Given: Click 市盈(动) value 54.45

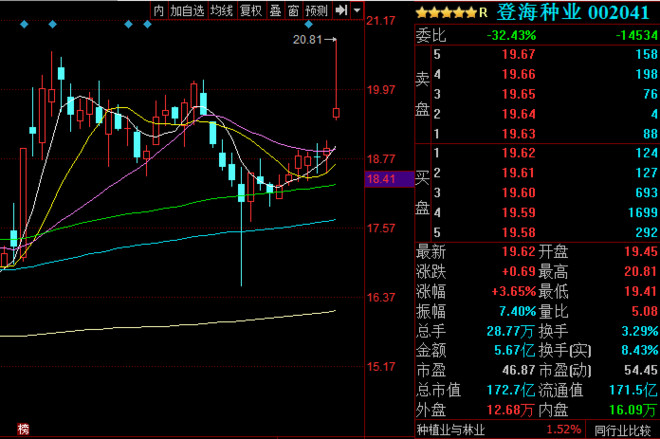Looking at the screenshot, I should coord(641,370).
